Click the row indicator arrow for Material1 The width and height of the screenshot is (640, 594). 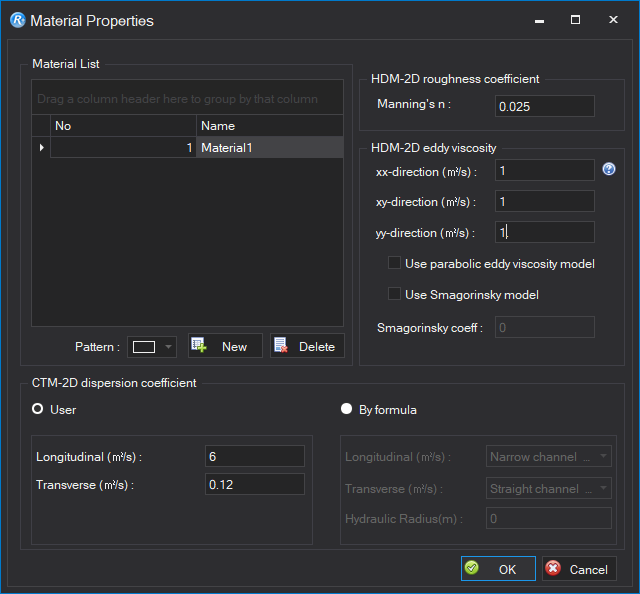pos(41,148)
